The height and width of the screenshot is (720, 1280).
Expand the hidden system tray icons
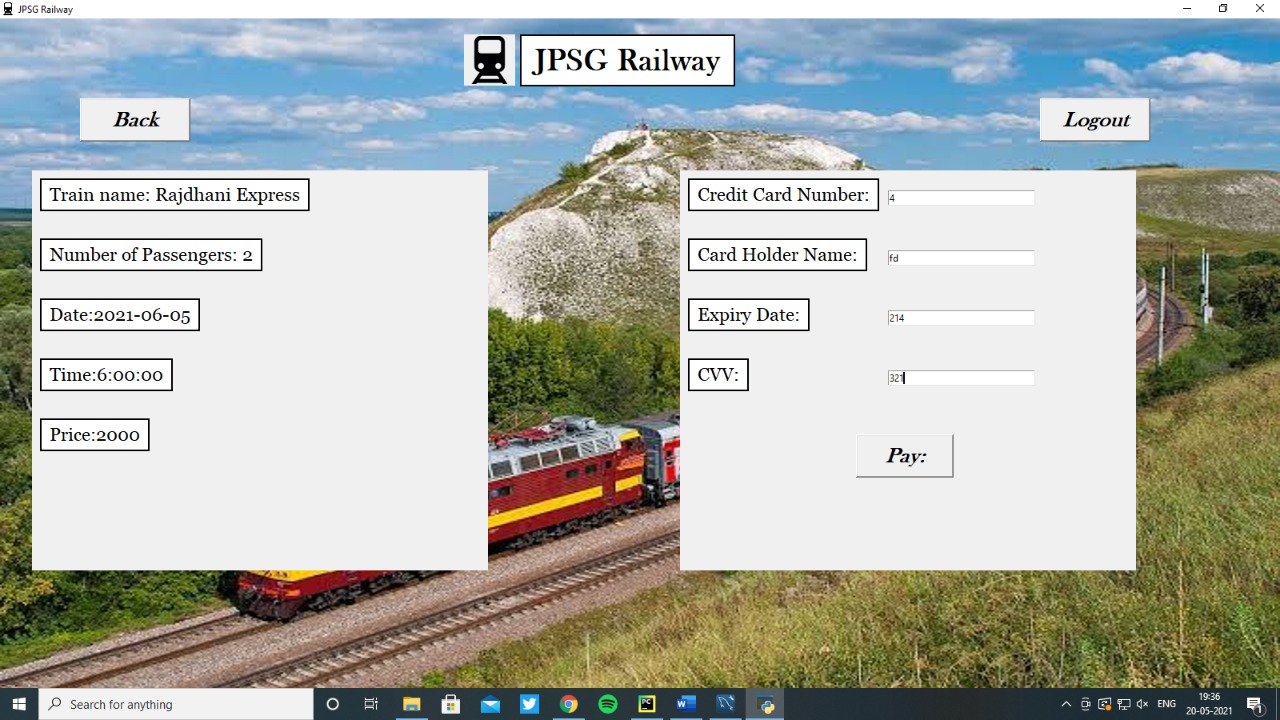[x=1066, y=703]
